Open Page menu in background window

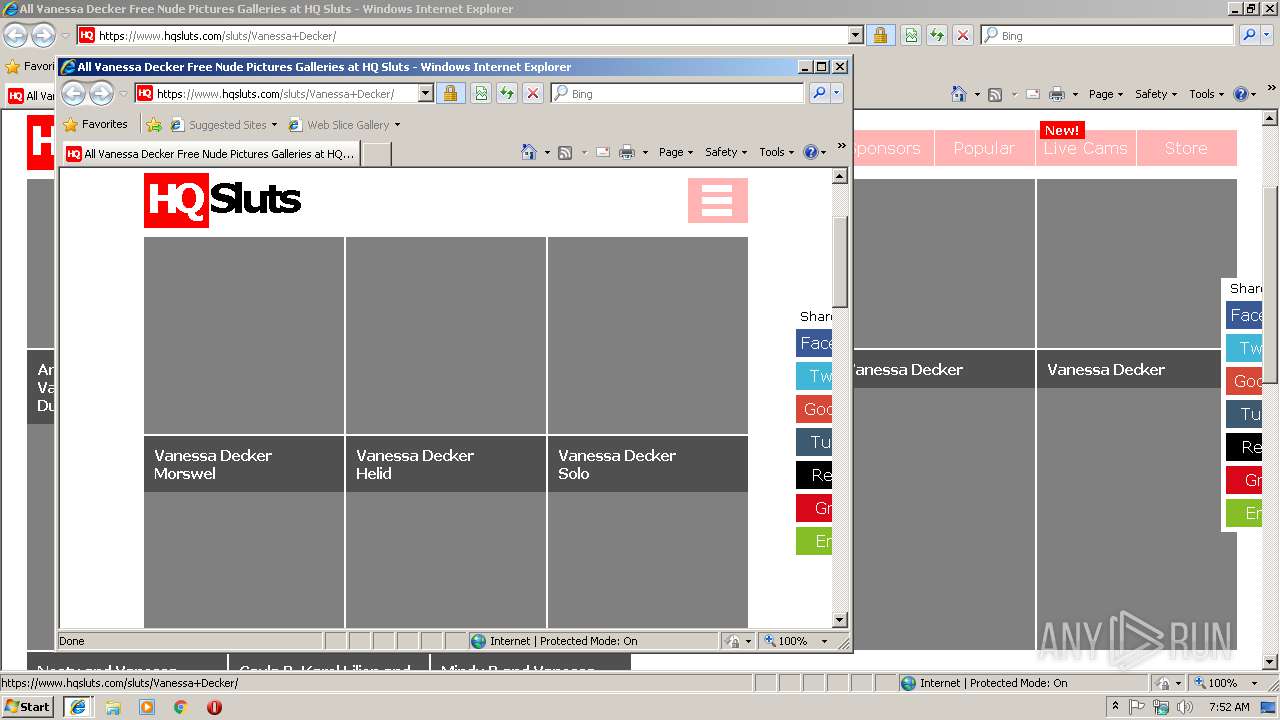[1106, 94]
